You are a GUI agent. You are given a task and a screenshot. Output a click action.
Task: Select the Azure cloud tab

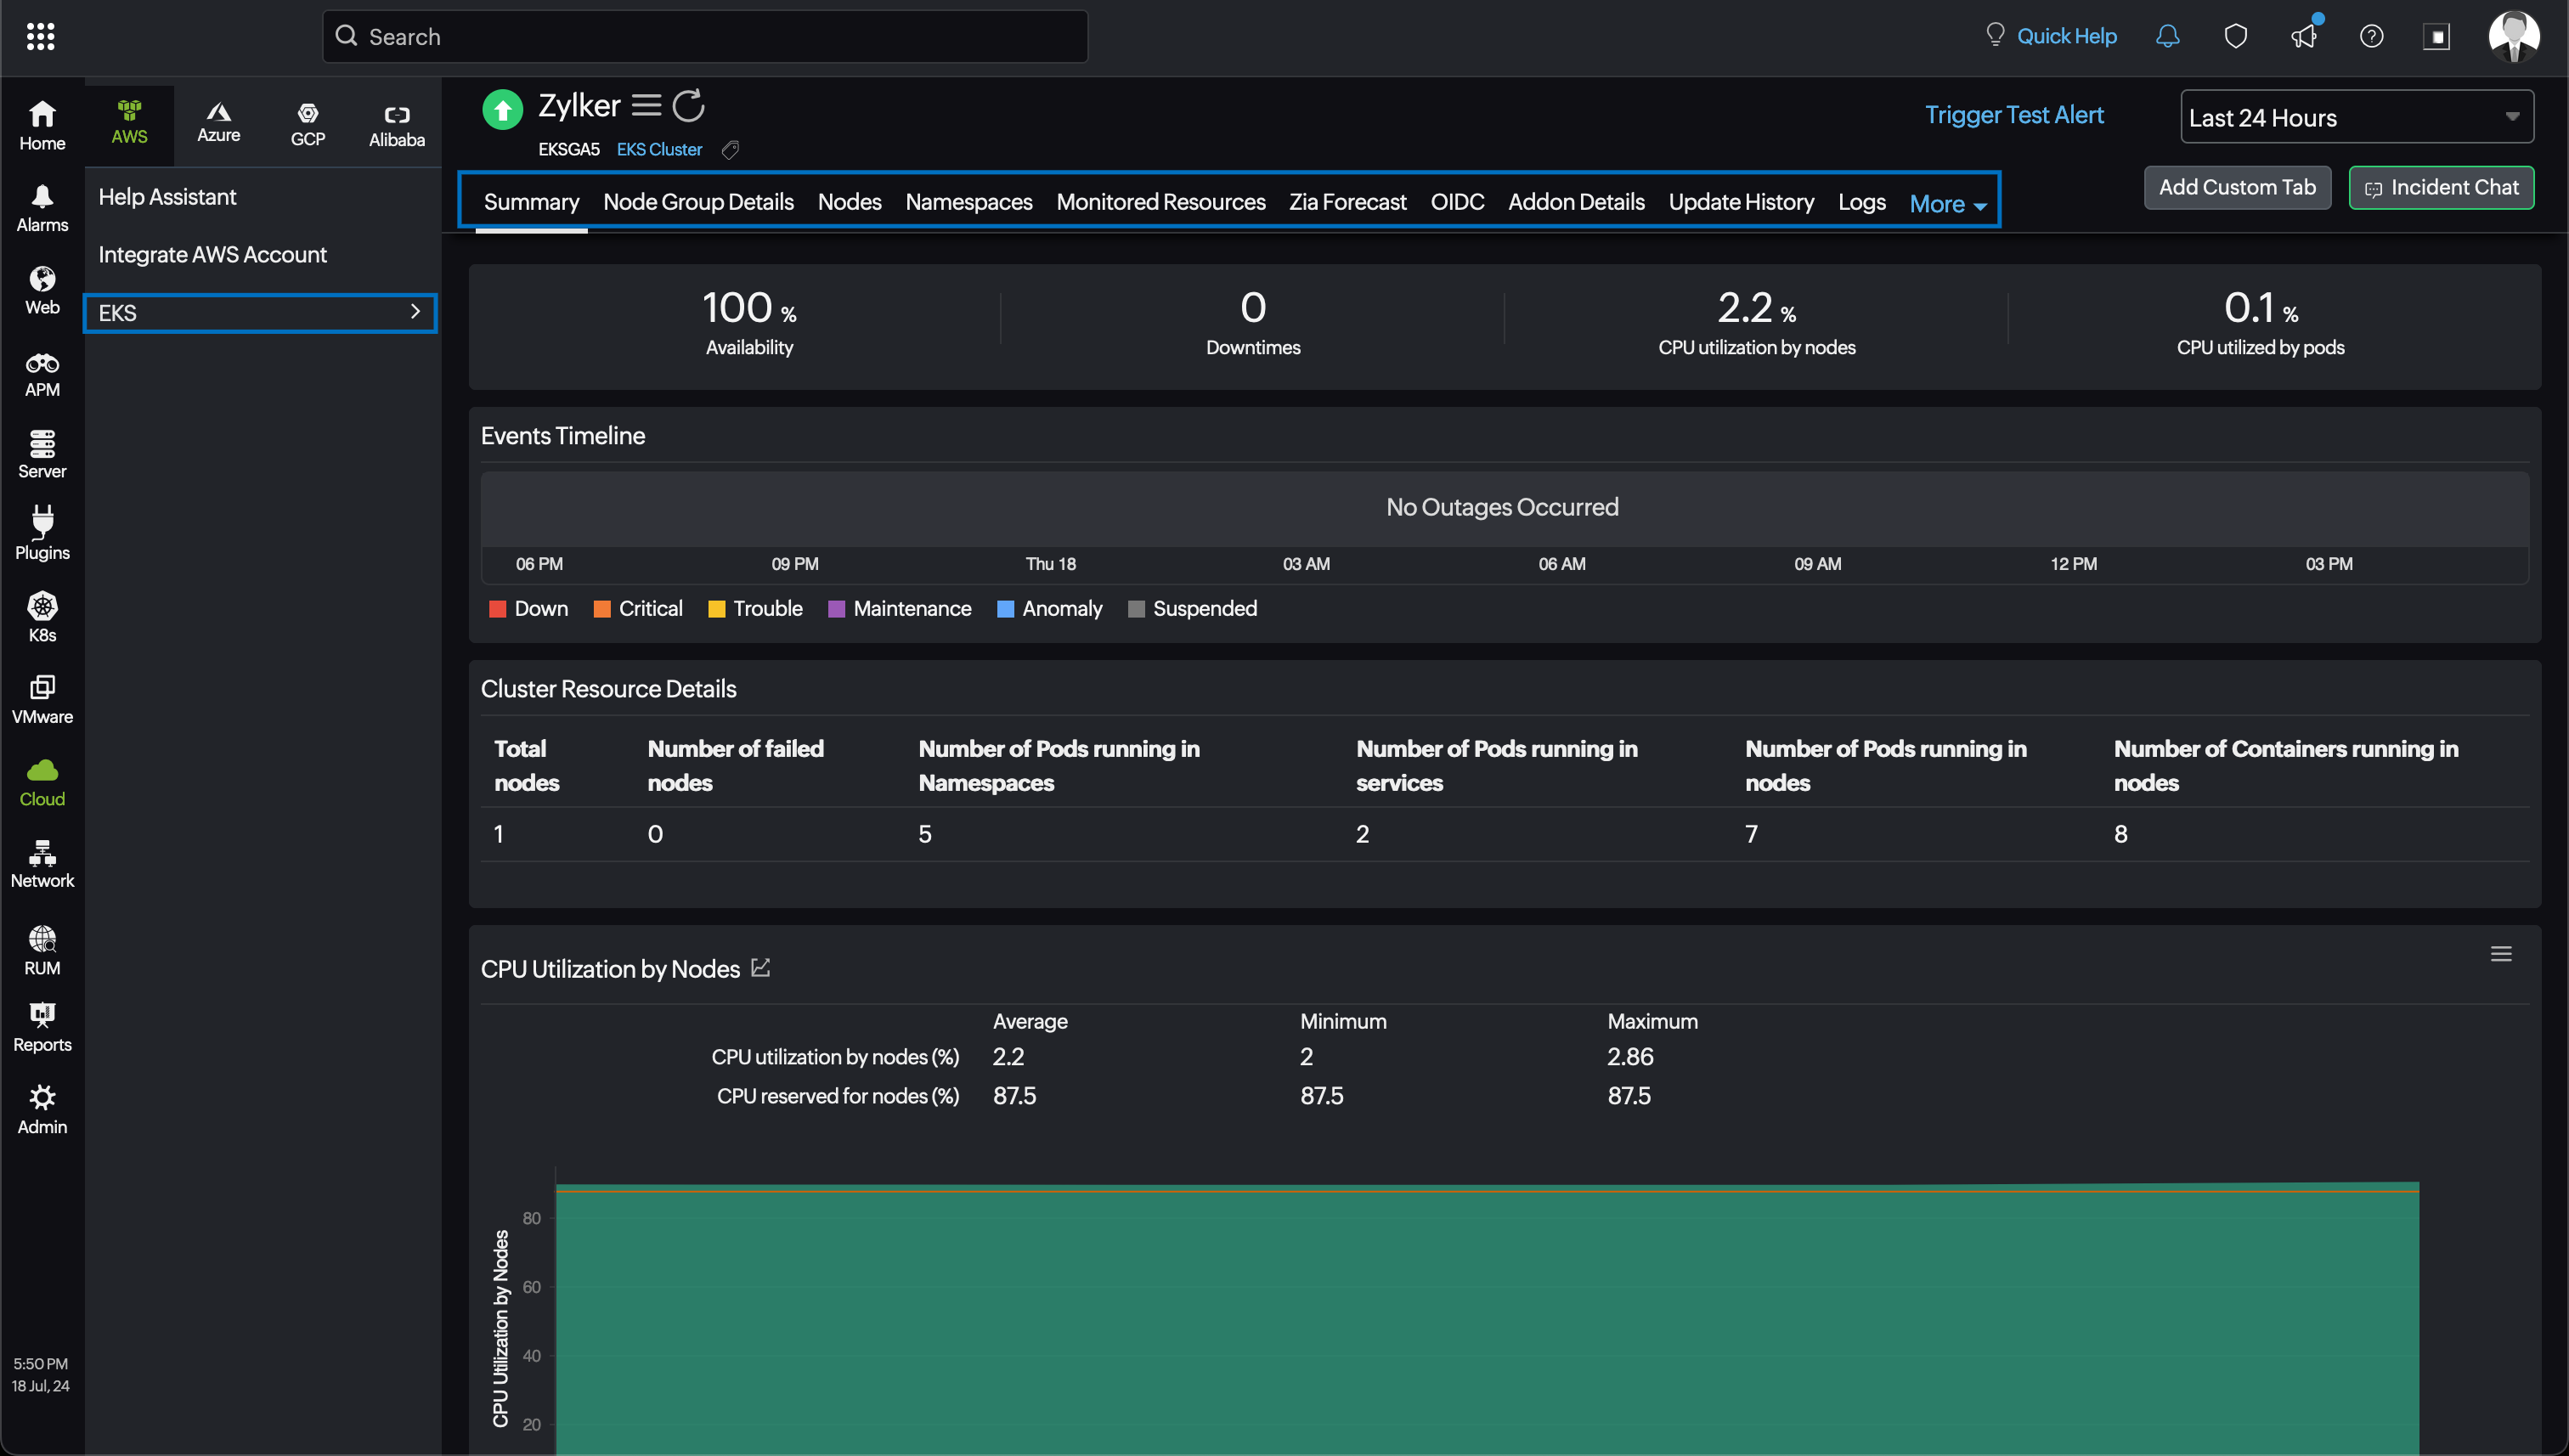(x=218, y=122)
